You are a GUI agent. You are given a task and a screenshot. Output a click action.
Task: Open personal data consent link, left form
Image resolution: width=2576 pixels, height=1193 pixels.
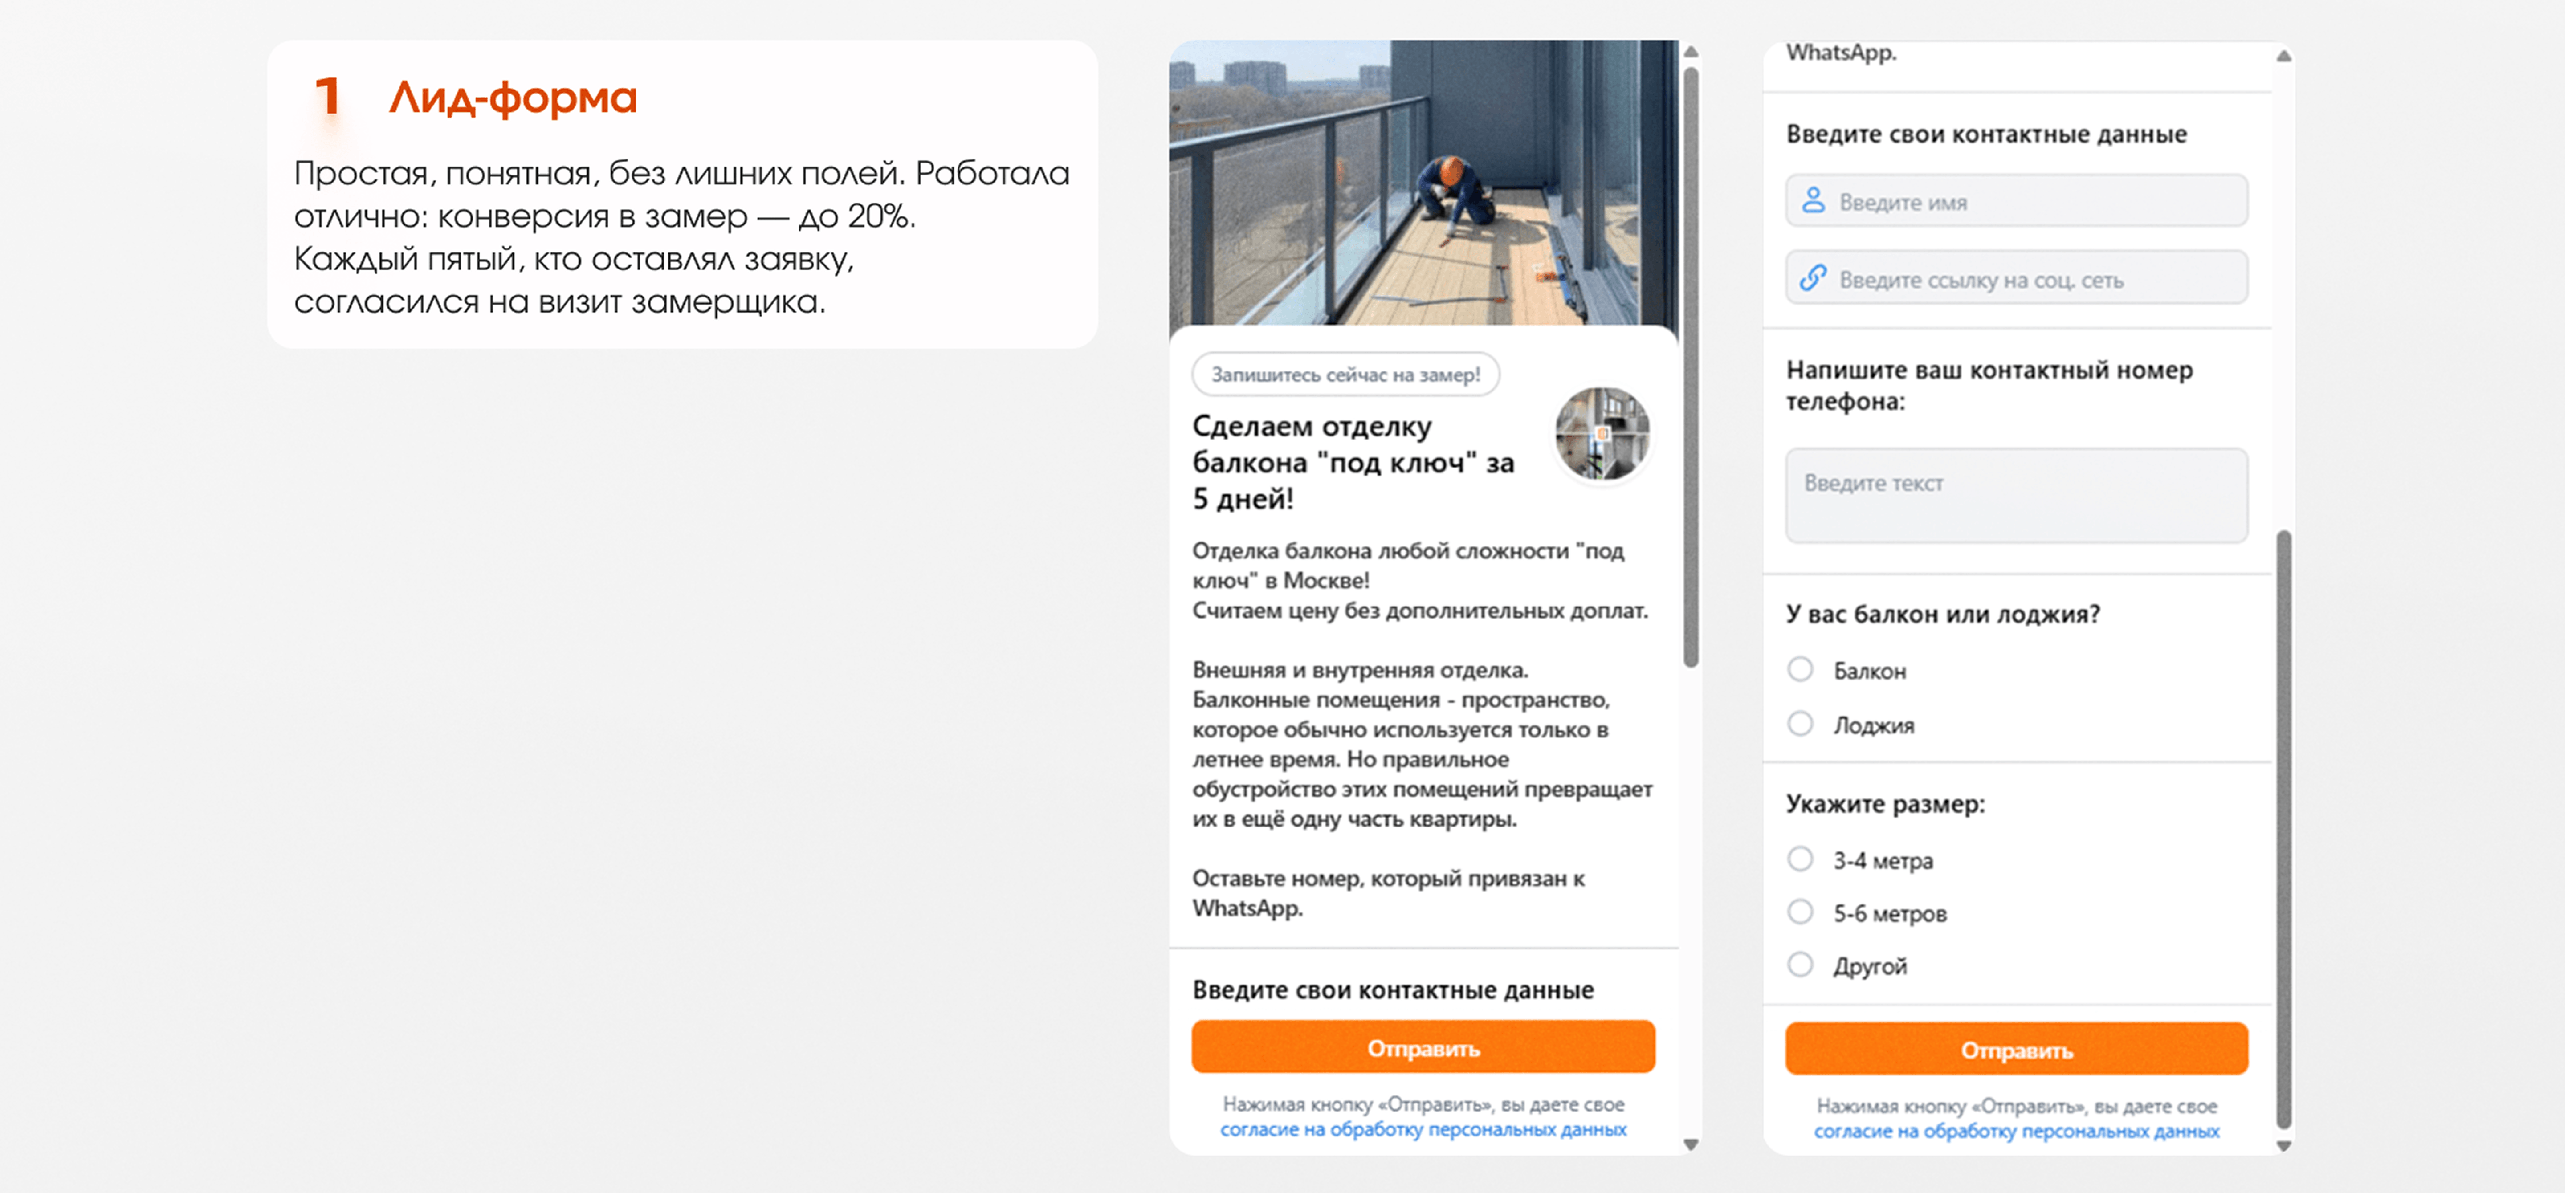click(x=1422, y=1129)
